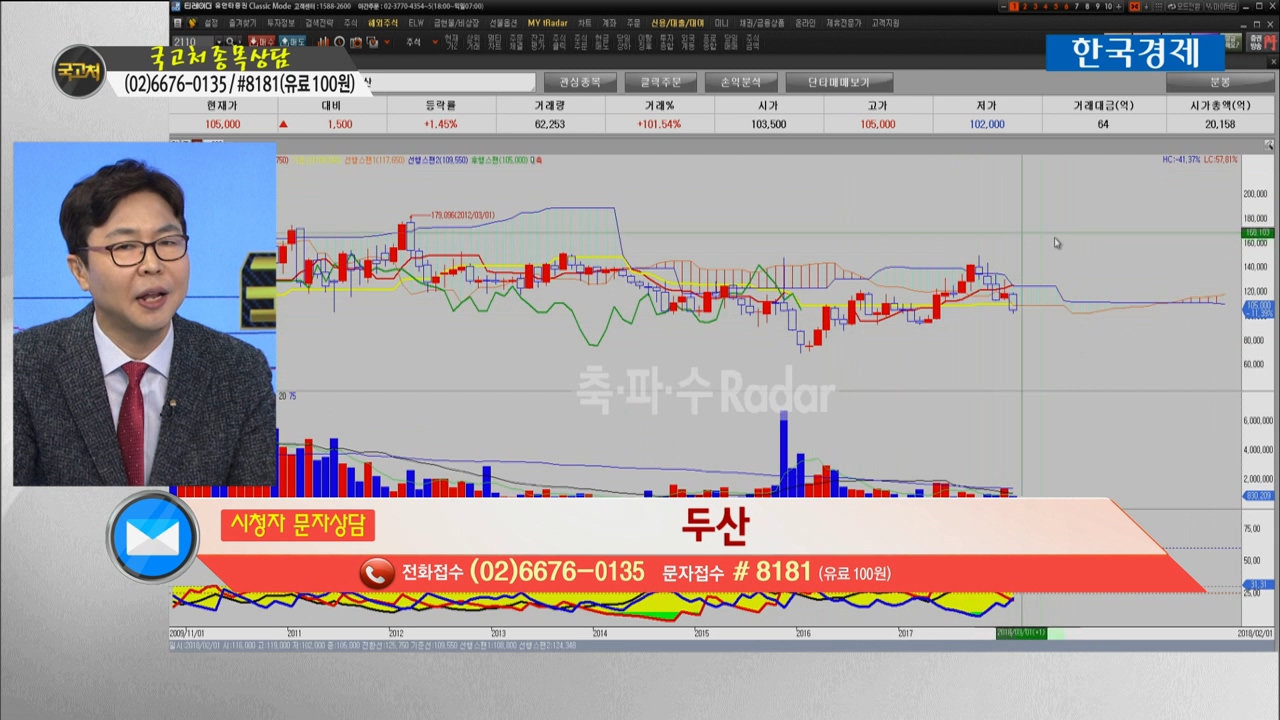Click the 2110 screen number field
The image size is (1280, 720).
(x=191, y=42)
